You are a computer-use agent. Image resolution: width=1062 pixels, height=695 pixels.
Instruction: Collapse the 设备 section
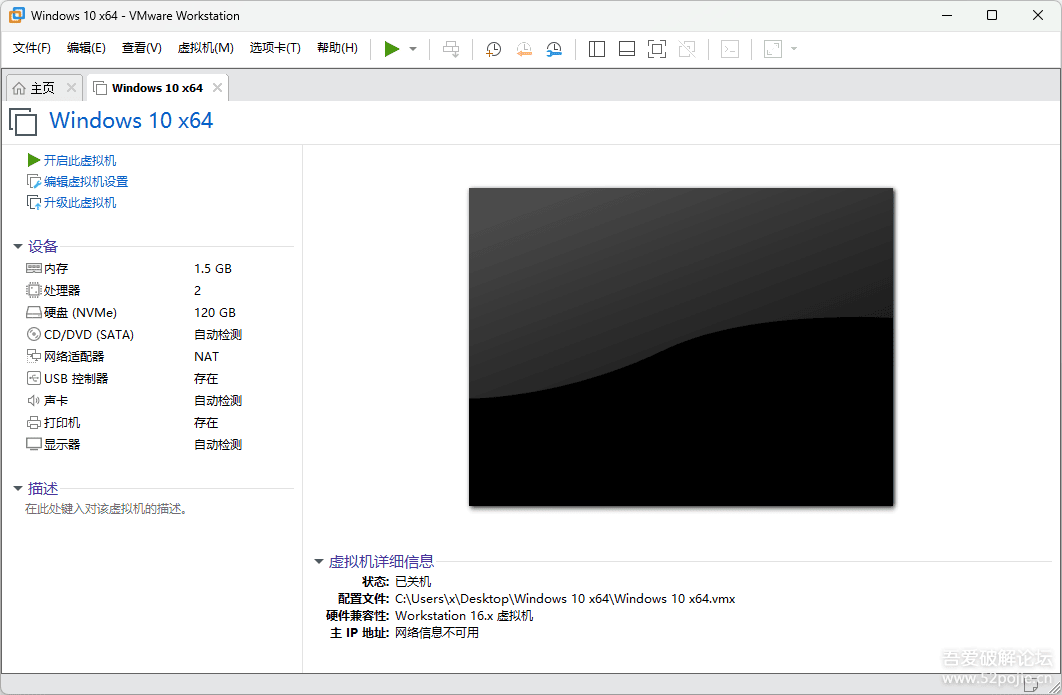tap(18, 247)
